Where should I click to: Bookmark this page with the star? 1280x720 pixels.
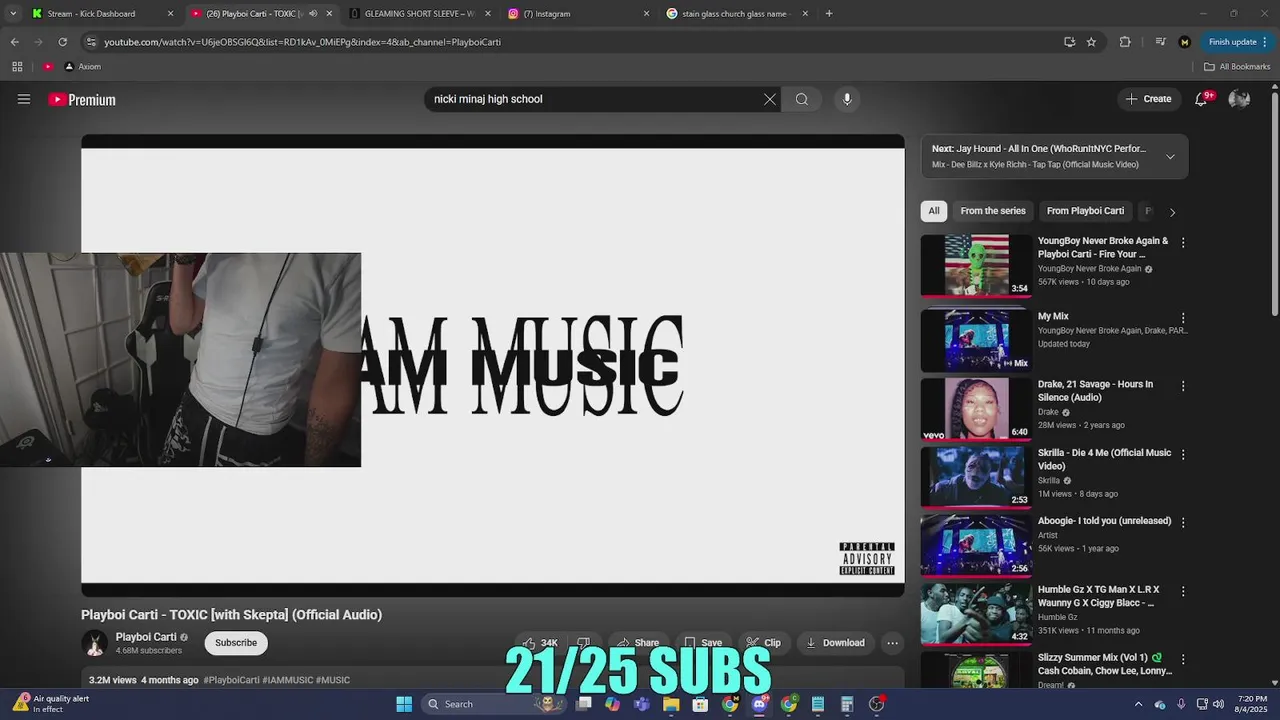(1091, 42)
